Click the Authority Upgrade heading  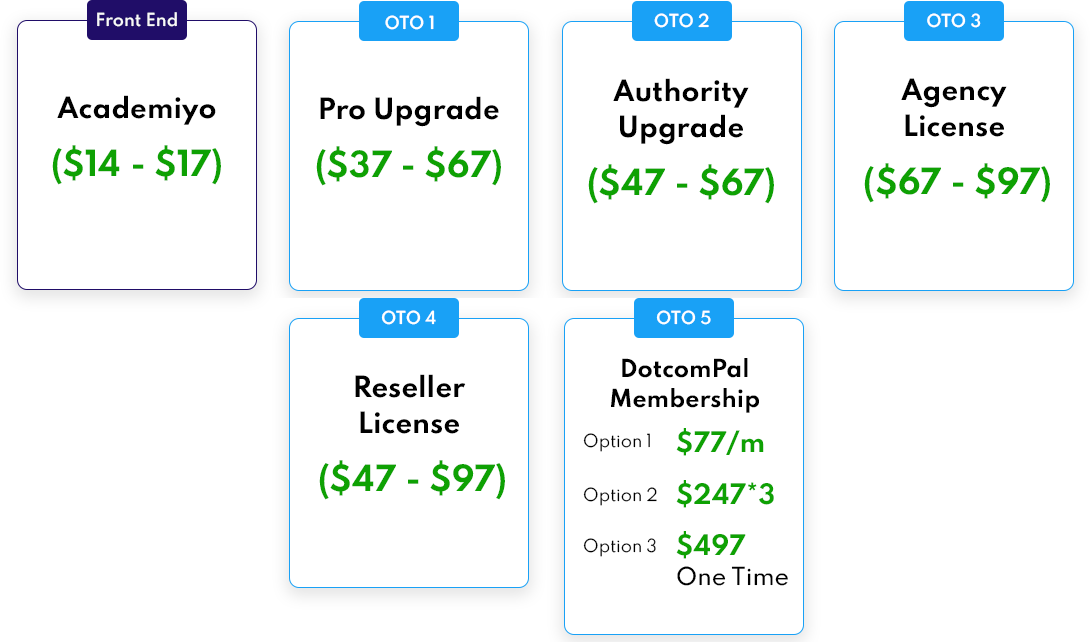click(x=681, y=109)
